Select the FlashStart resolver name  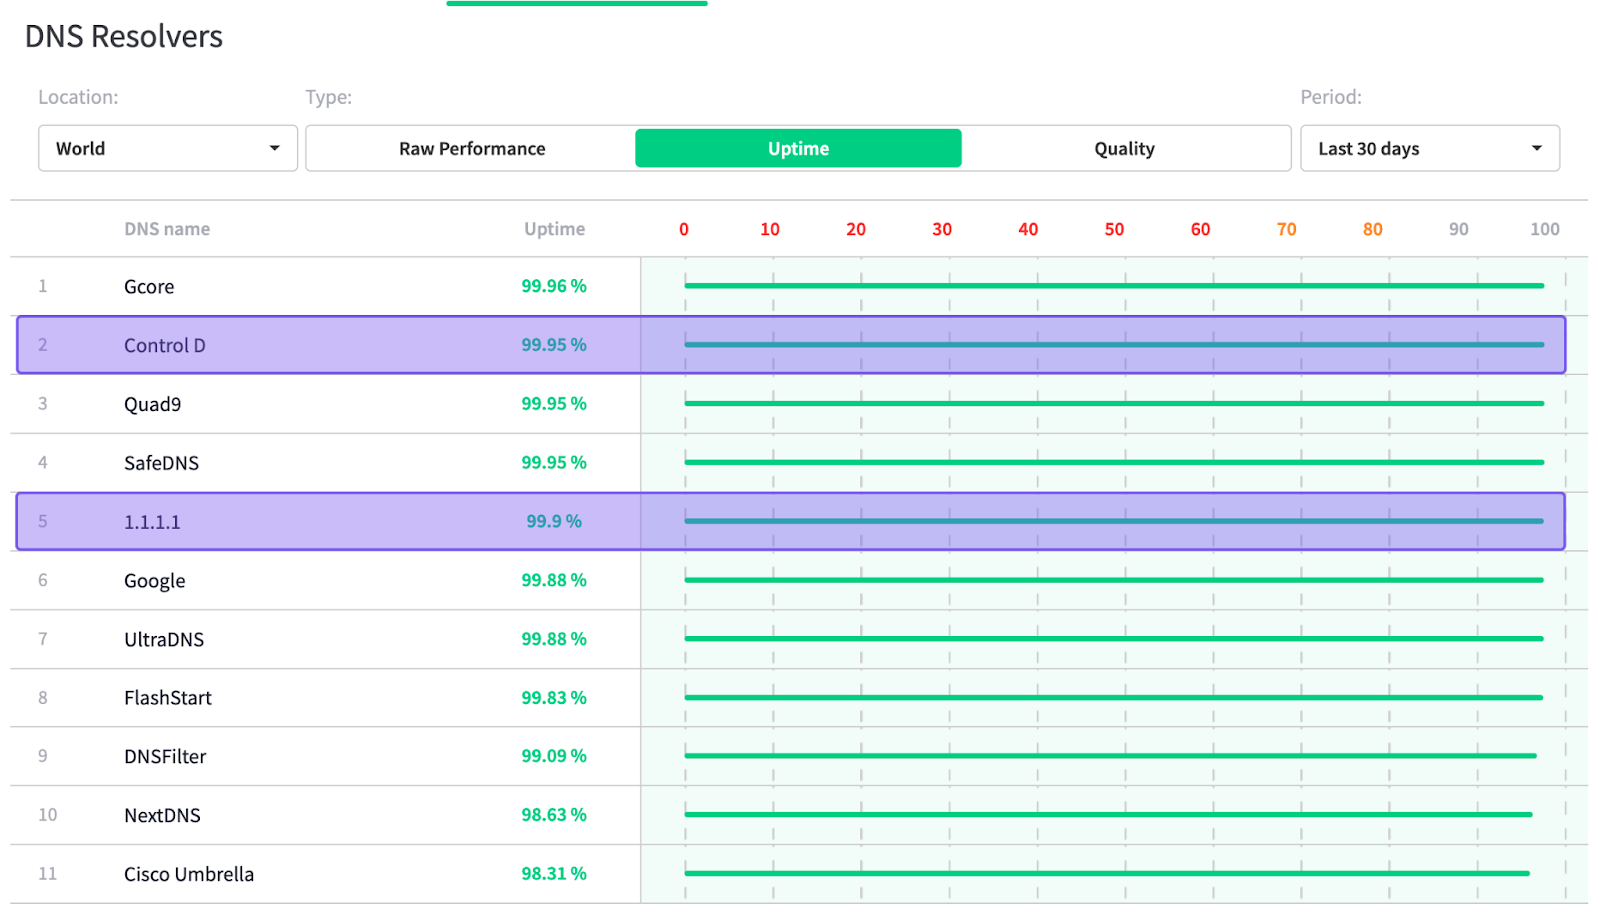point(168,698)
